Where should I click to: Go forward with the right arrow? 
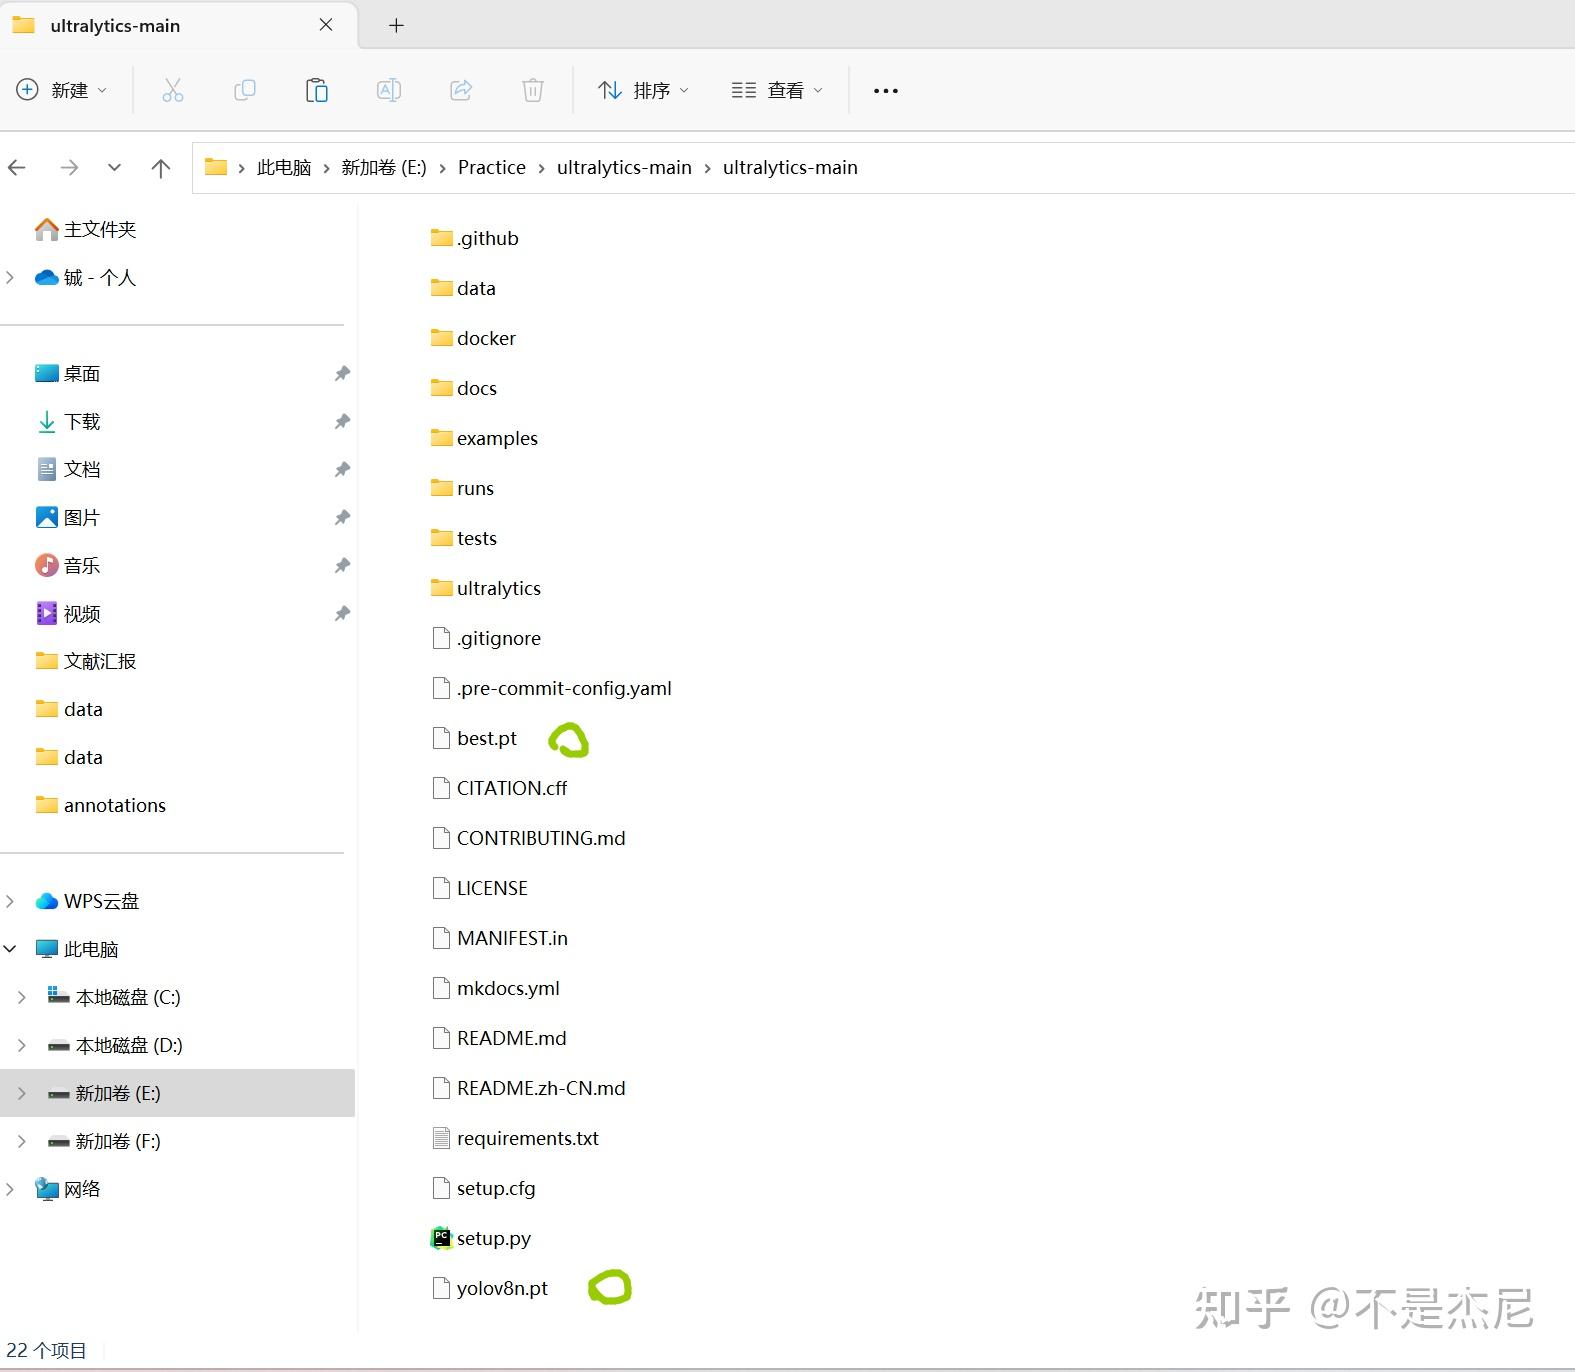pos(69,168)
